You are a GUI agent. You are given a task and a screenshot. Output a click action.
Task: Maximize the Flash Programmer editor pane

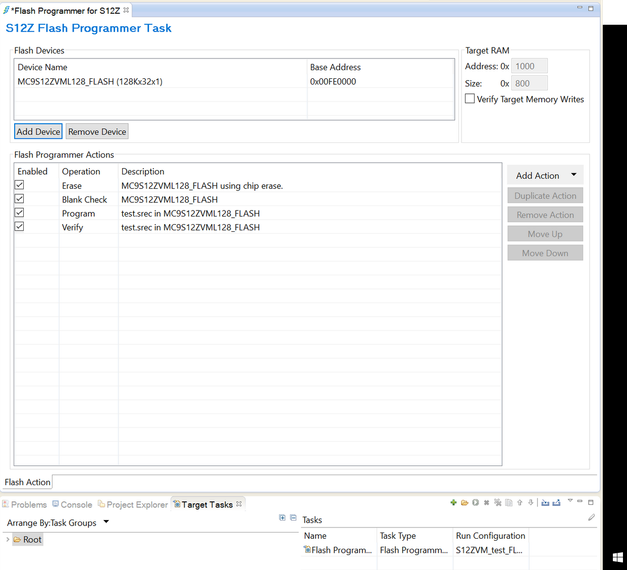click(591, 8)
